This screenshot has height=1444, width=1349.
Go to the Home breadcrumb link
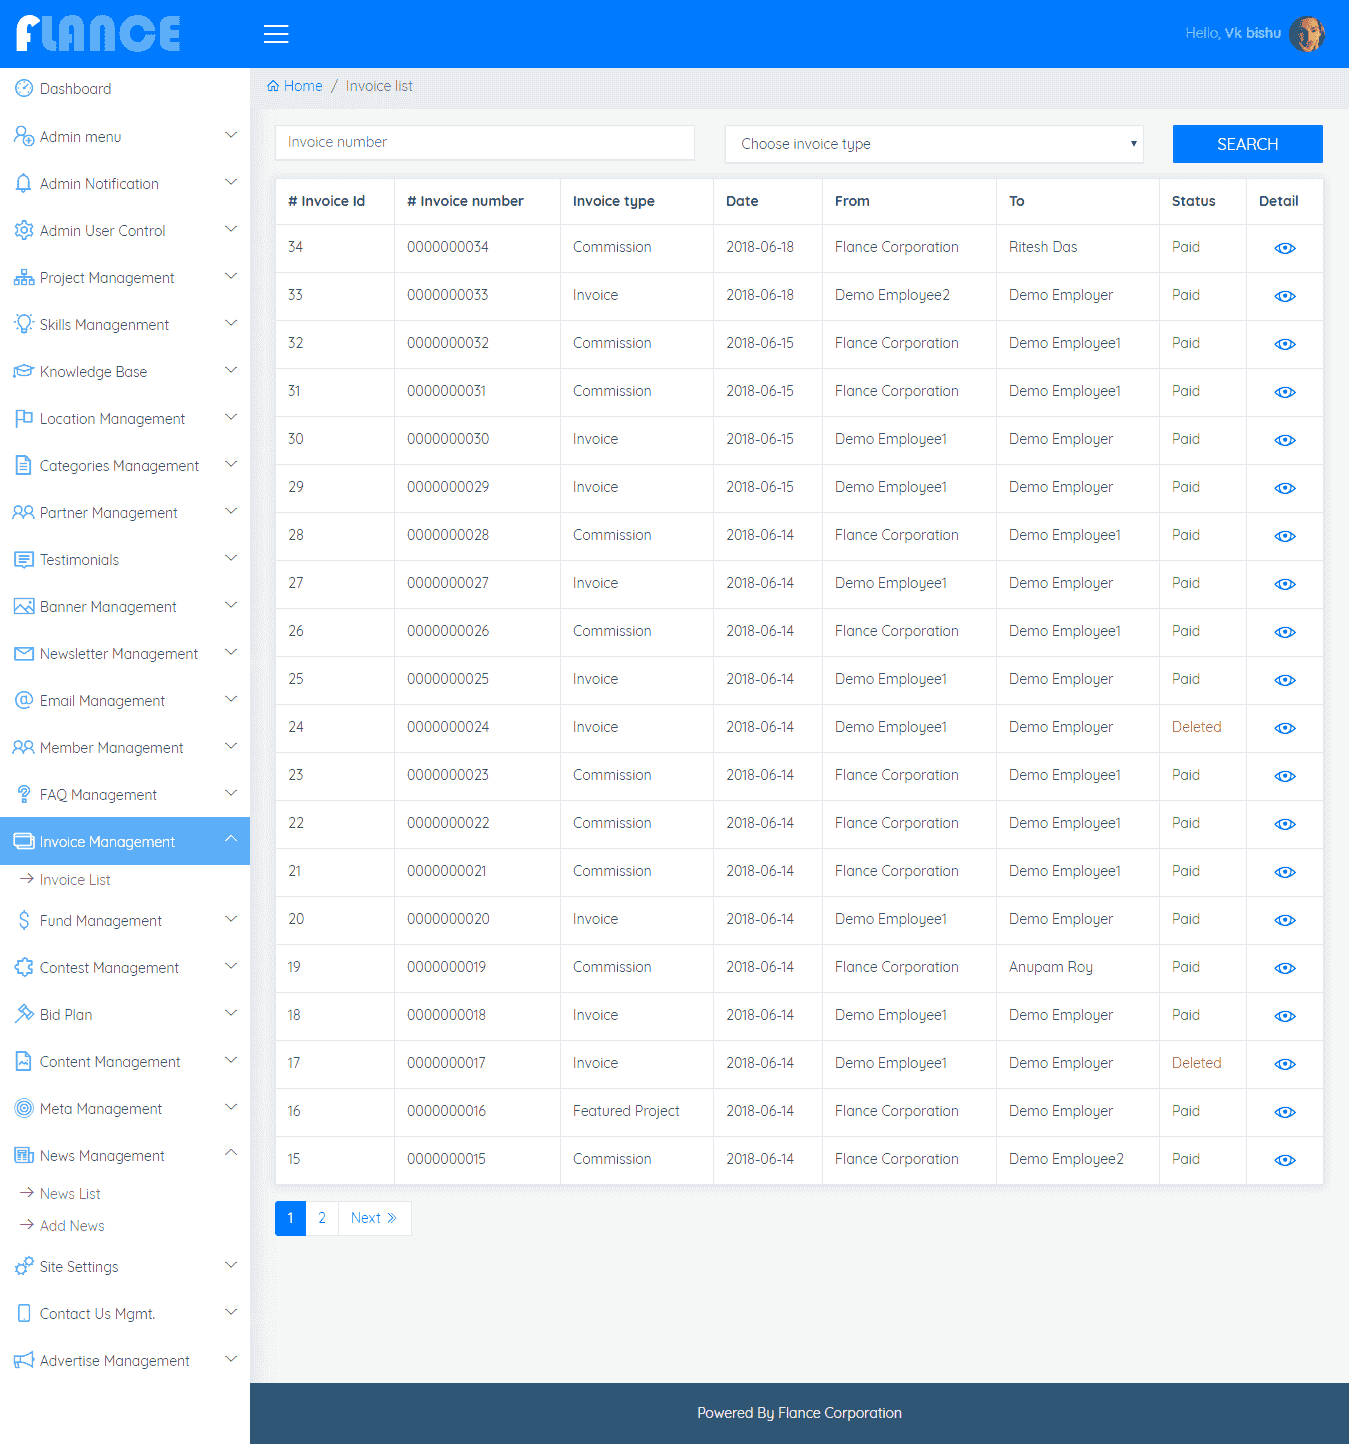click(295, 85)
